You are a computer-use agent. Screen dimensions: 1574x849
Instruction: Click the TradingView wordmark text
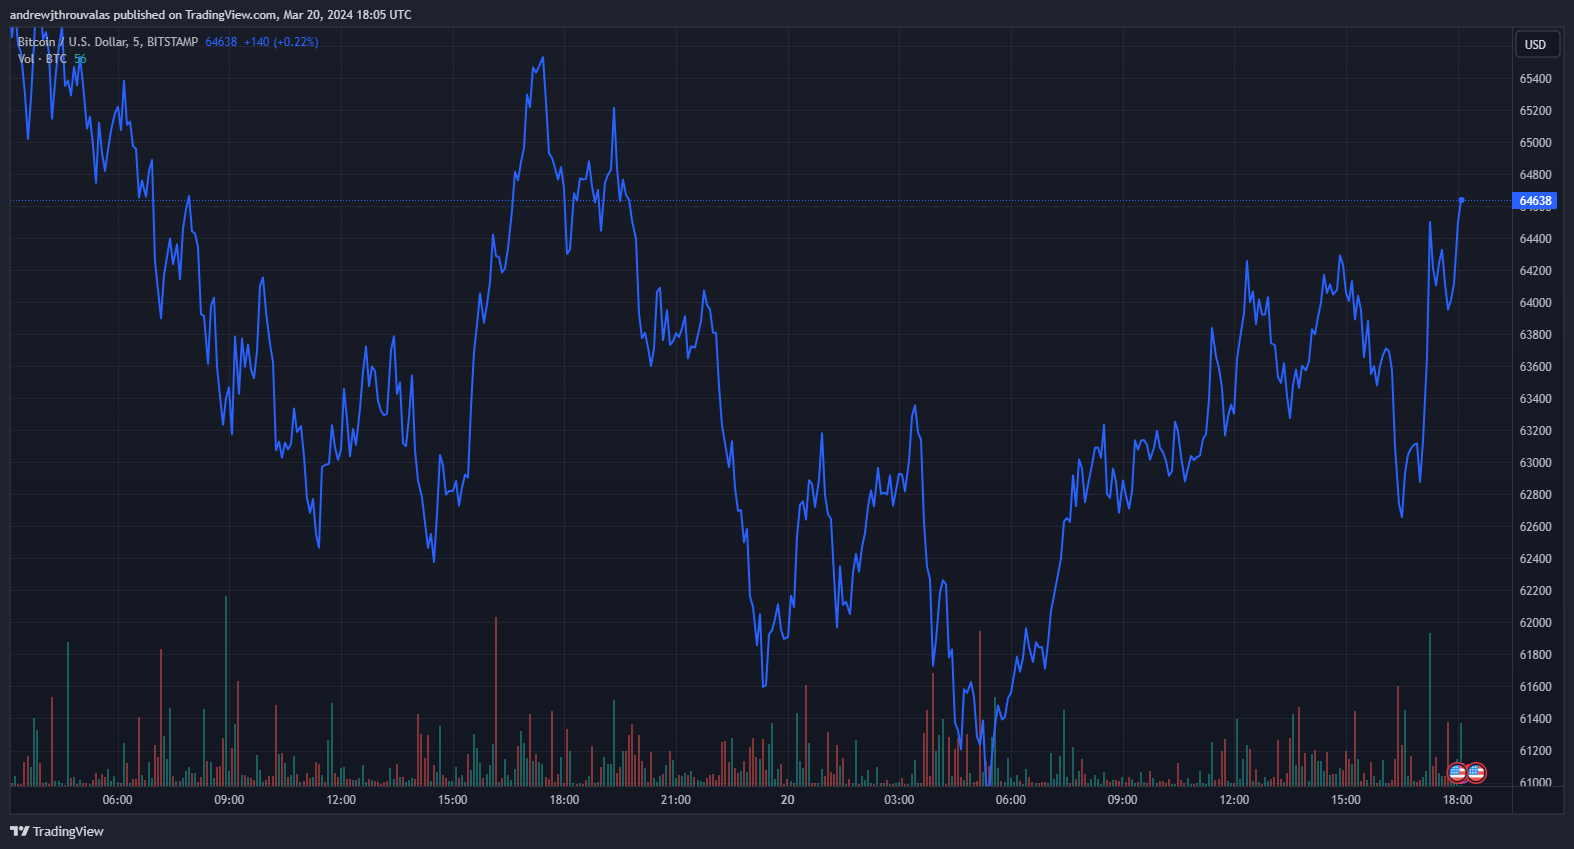click(68, 831)
